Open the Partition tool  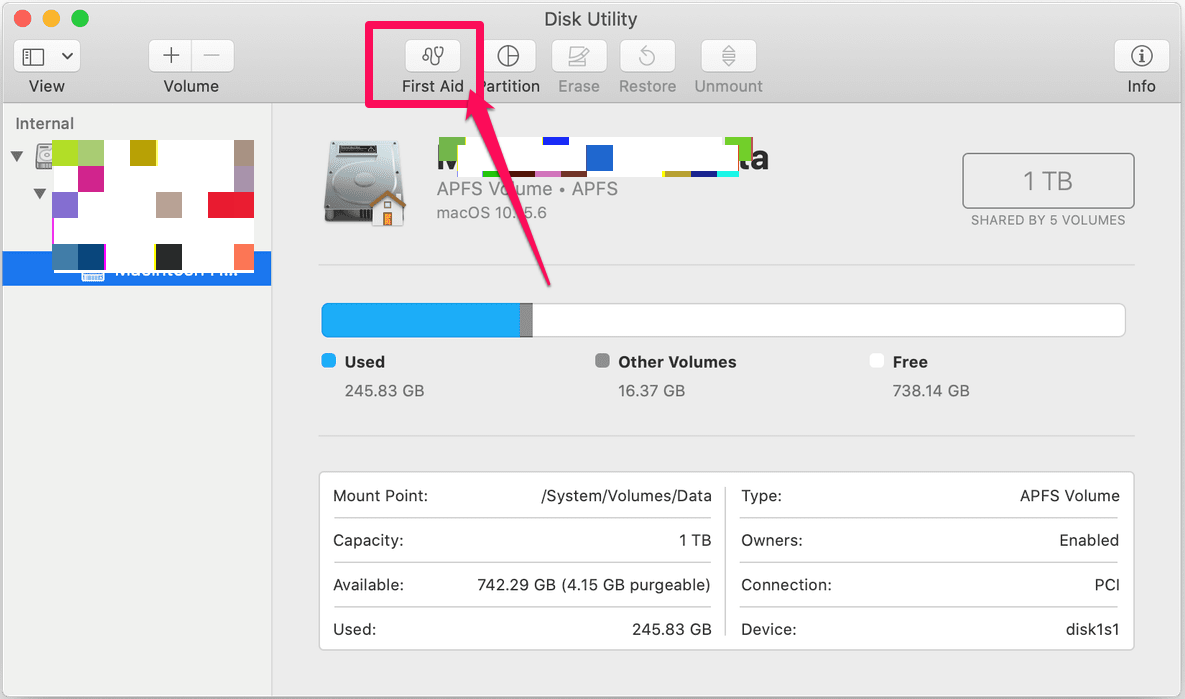[x=509, y=56]
